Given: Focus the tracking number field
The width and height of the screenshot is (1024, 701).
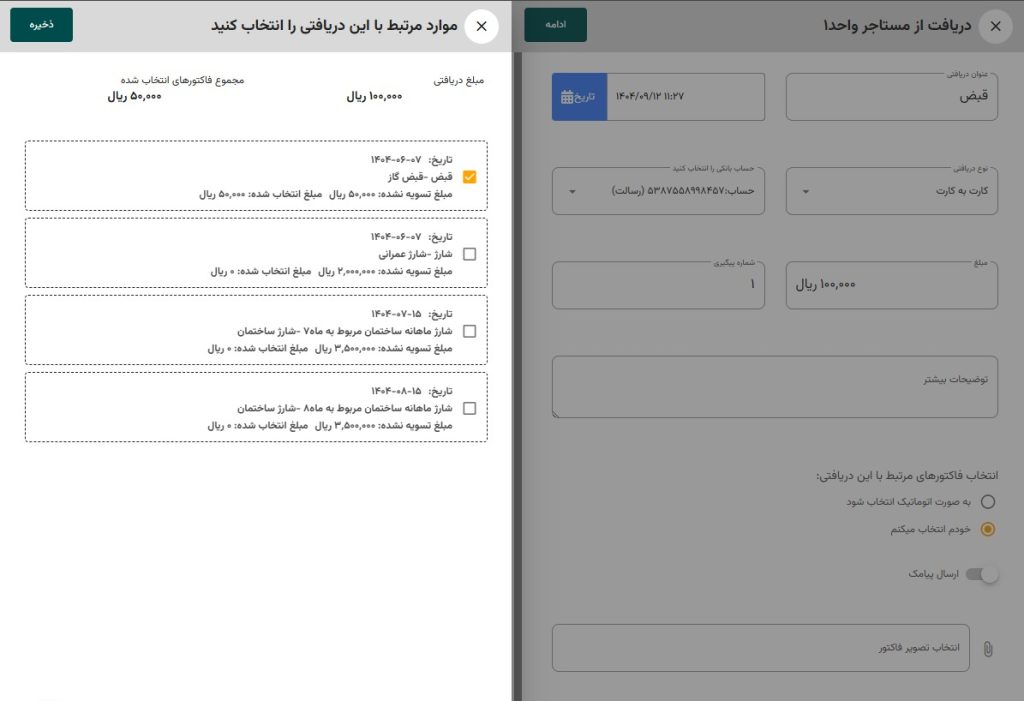Looking at the screenshot, I should coord(658,285).
